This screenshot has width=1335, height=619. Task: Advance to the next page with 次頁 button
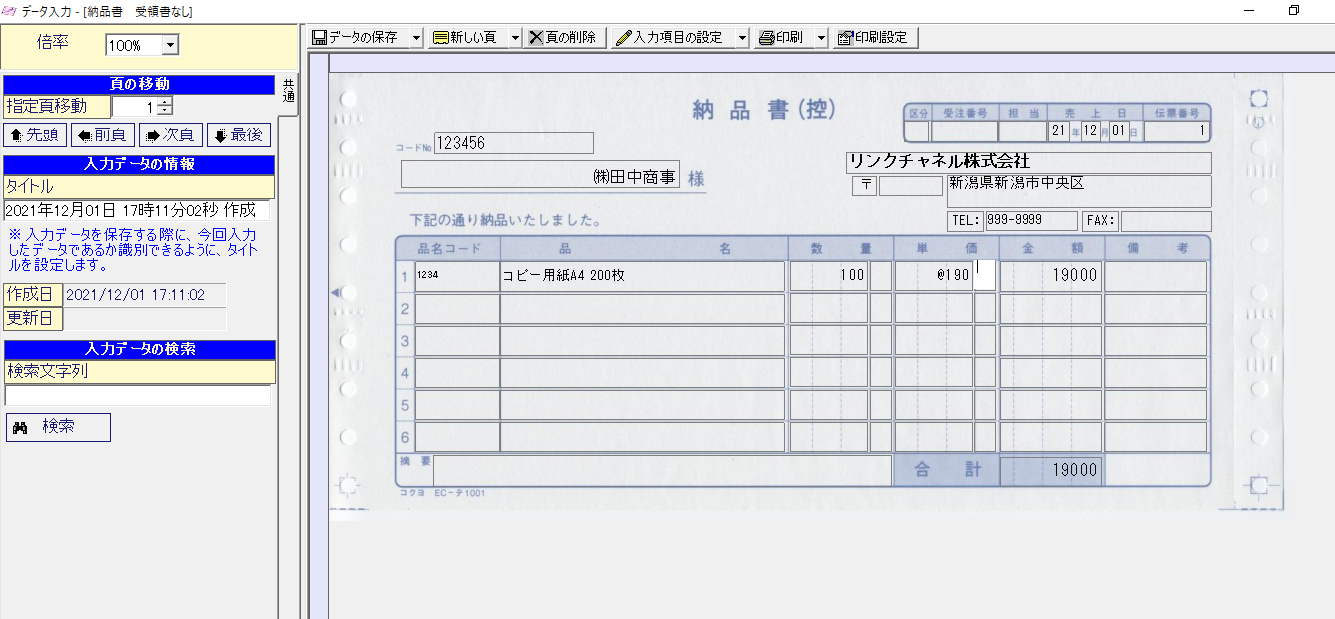coord(169,135)
